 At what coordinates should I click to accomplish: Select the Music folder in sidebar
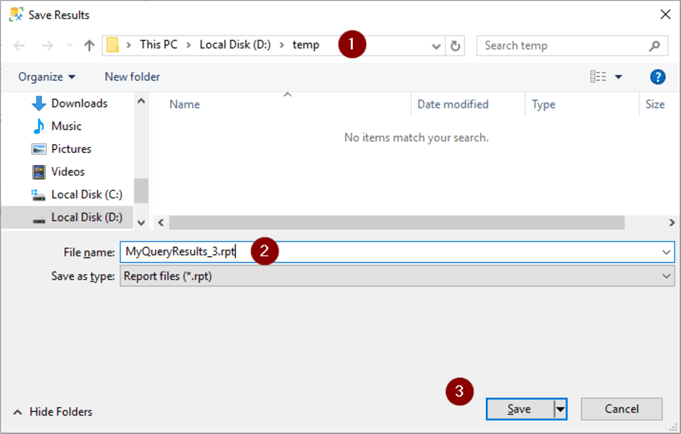click(66, 126)
